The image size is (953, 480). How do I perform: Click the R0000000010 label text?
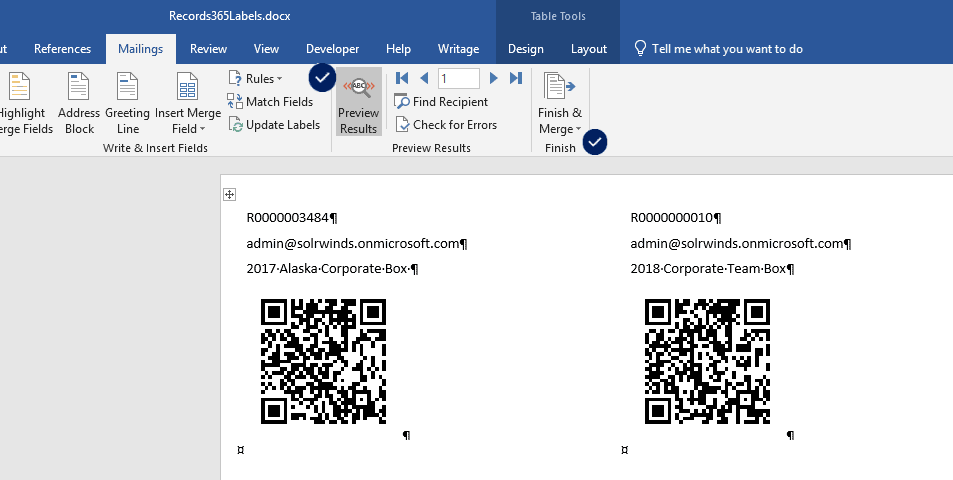(672, 218)
